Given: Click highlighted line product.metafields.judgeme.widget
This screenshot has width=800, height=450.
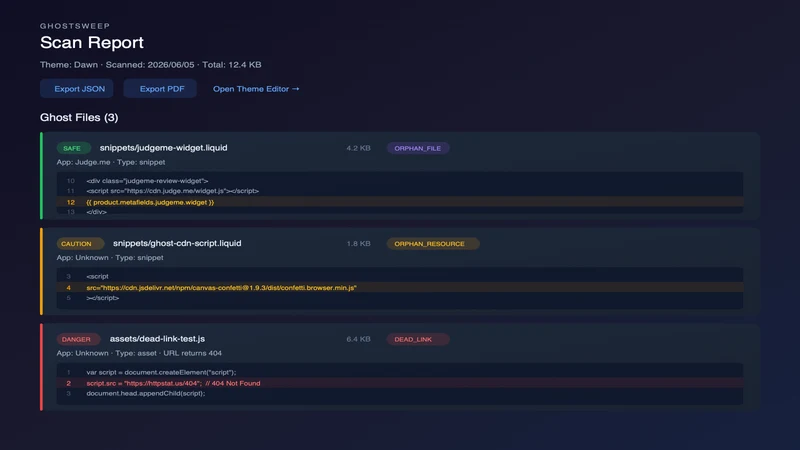Looking at the screenshot, I should coord(399,202).
